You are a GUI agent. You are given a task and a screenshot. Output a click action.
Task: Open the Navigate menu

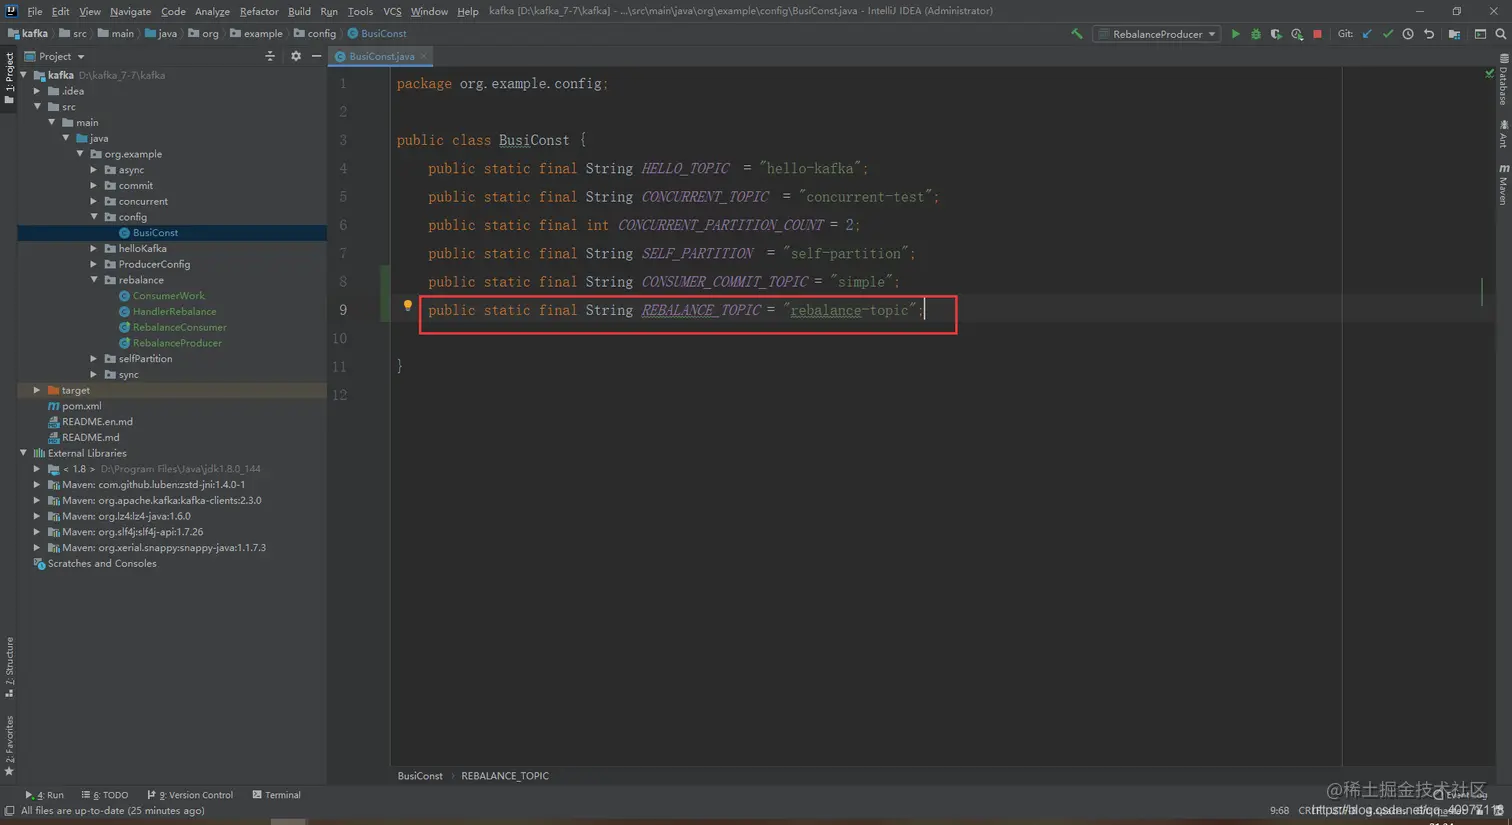point(130,11)
